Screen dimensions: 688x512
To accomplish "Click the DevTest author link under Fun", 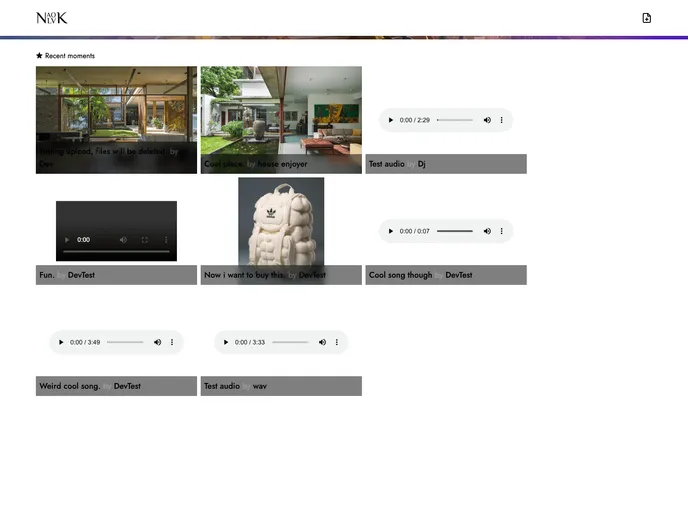I will [81, 275].
